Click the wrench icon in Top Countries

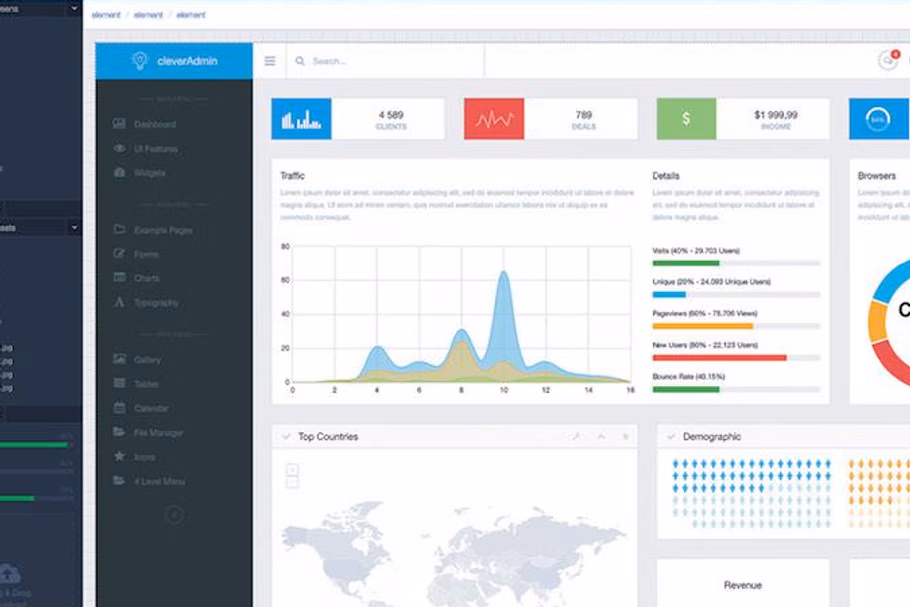(576, 437)
